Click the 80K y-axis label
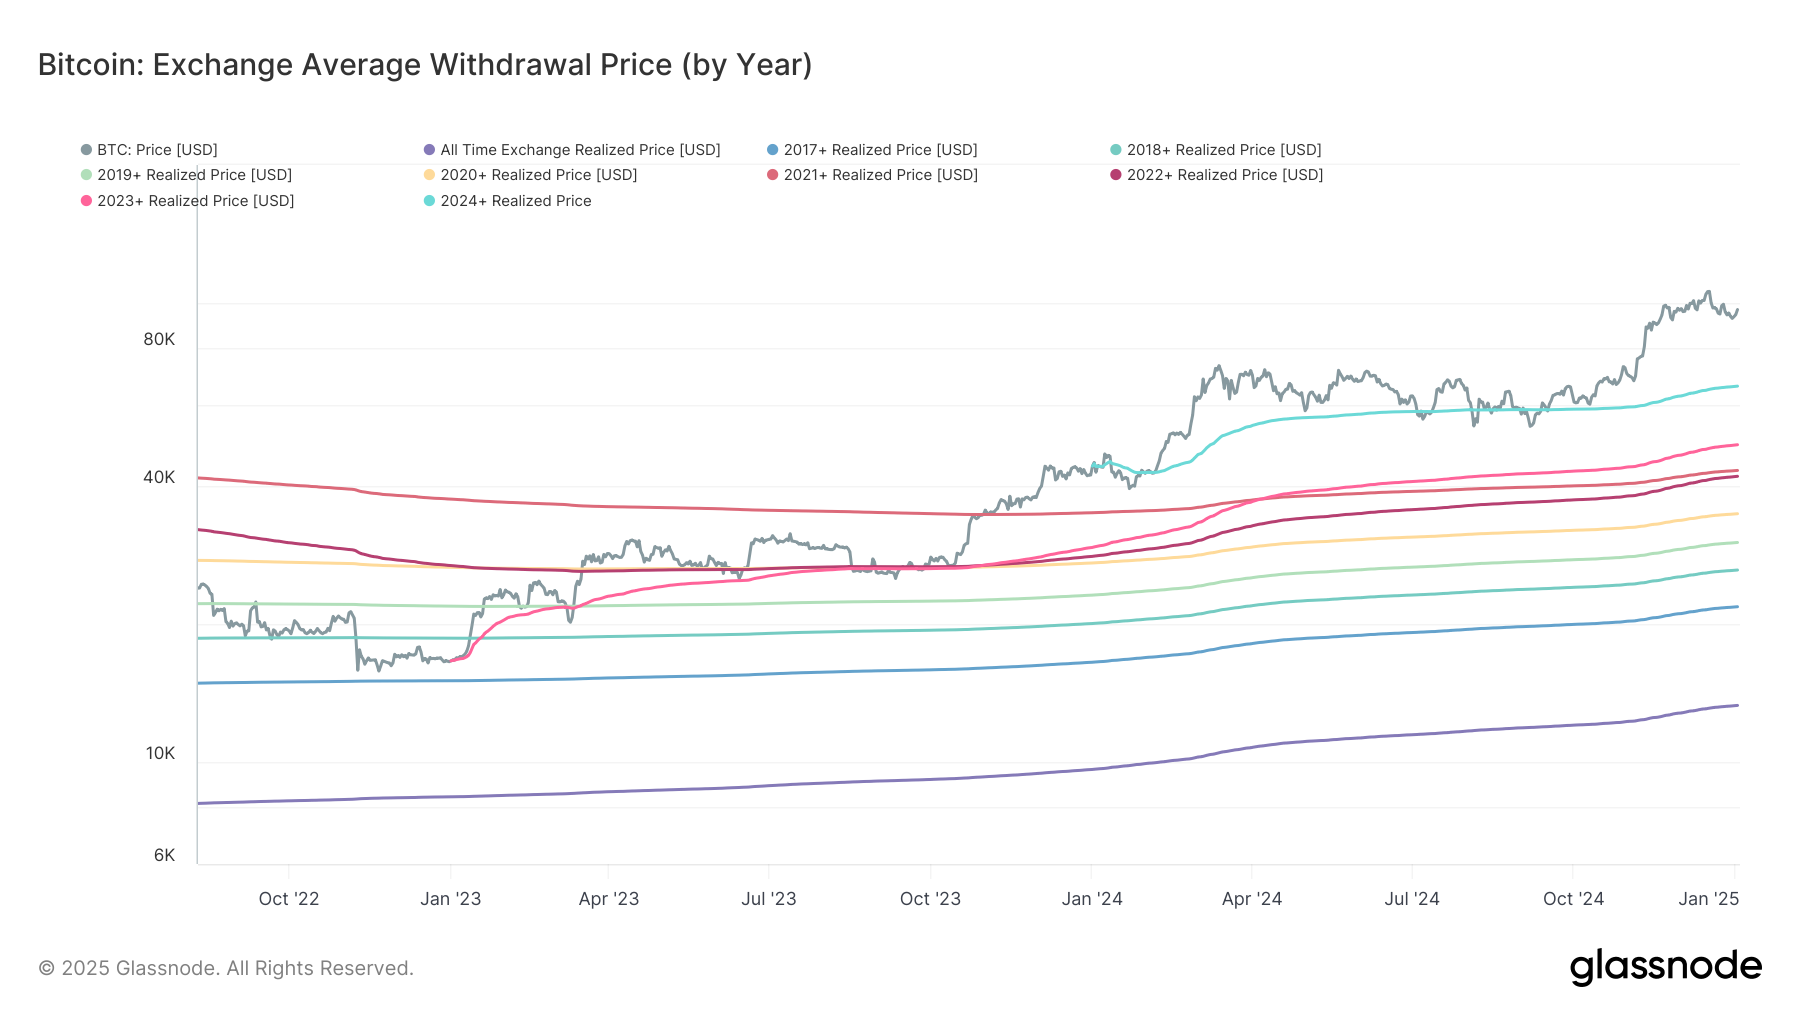 pyautogui.click(x=159, y=339)
